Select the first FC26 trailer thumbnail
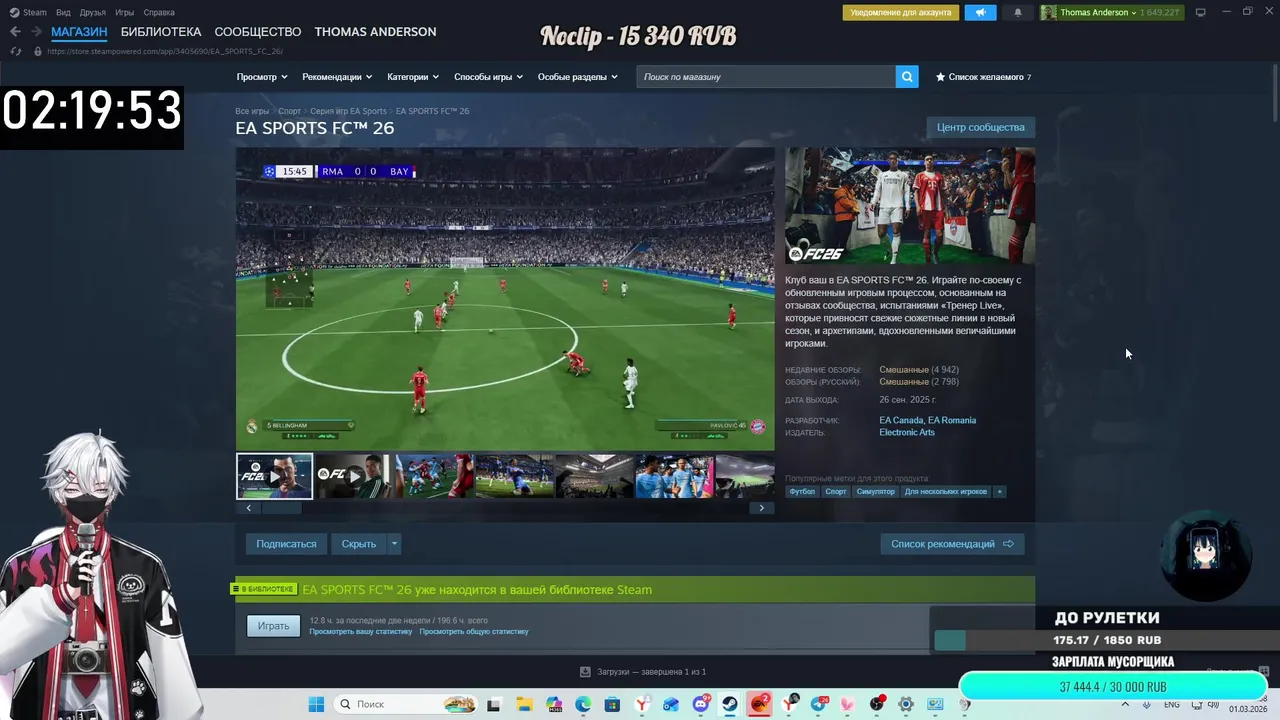This screenshot has width=1280, height=720. tap(274, 476)
